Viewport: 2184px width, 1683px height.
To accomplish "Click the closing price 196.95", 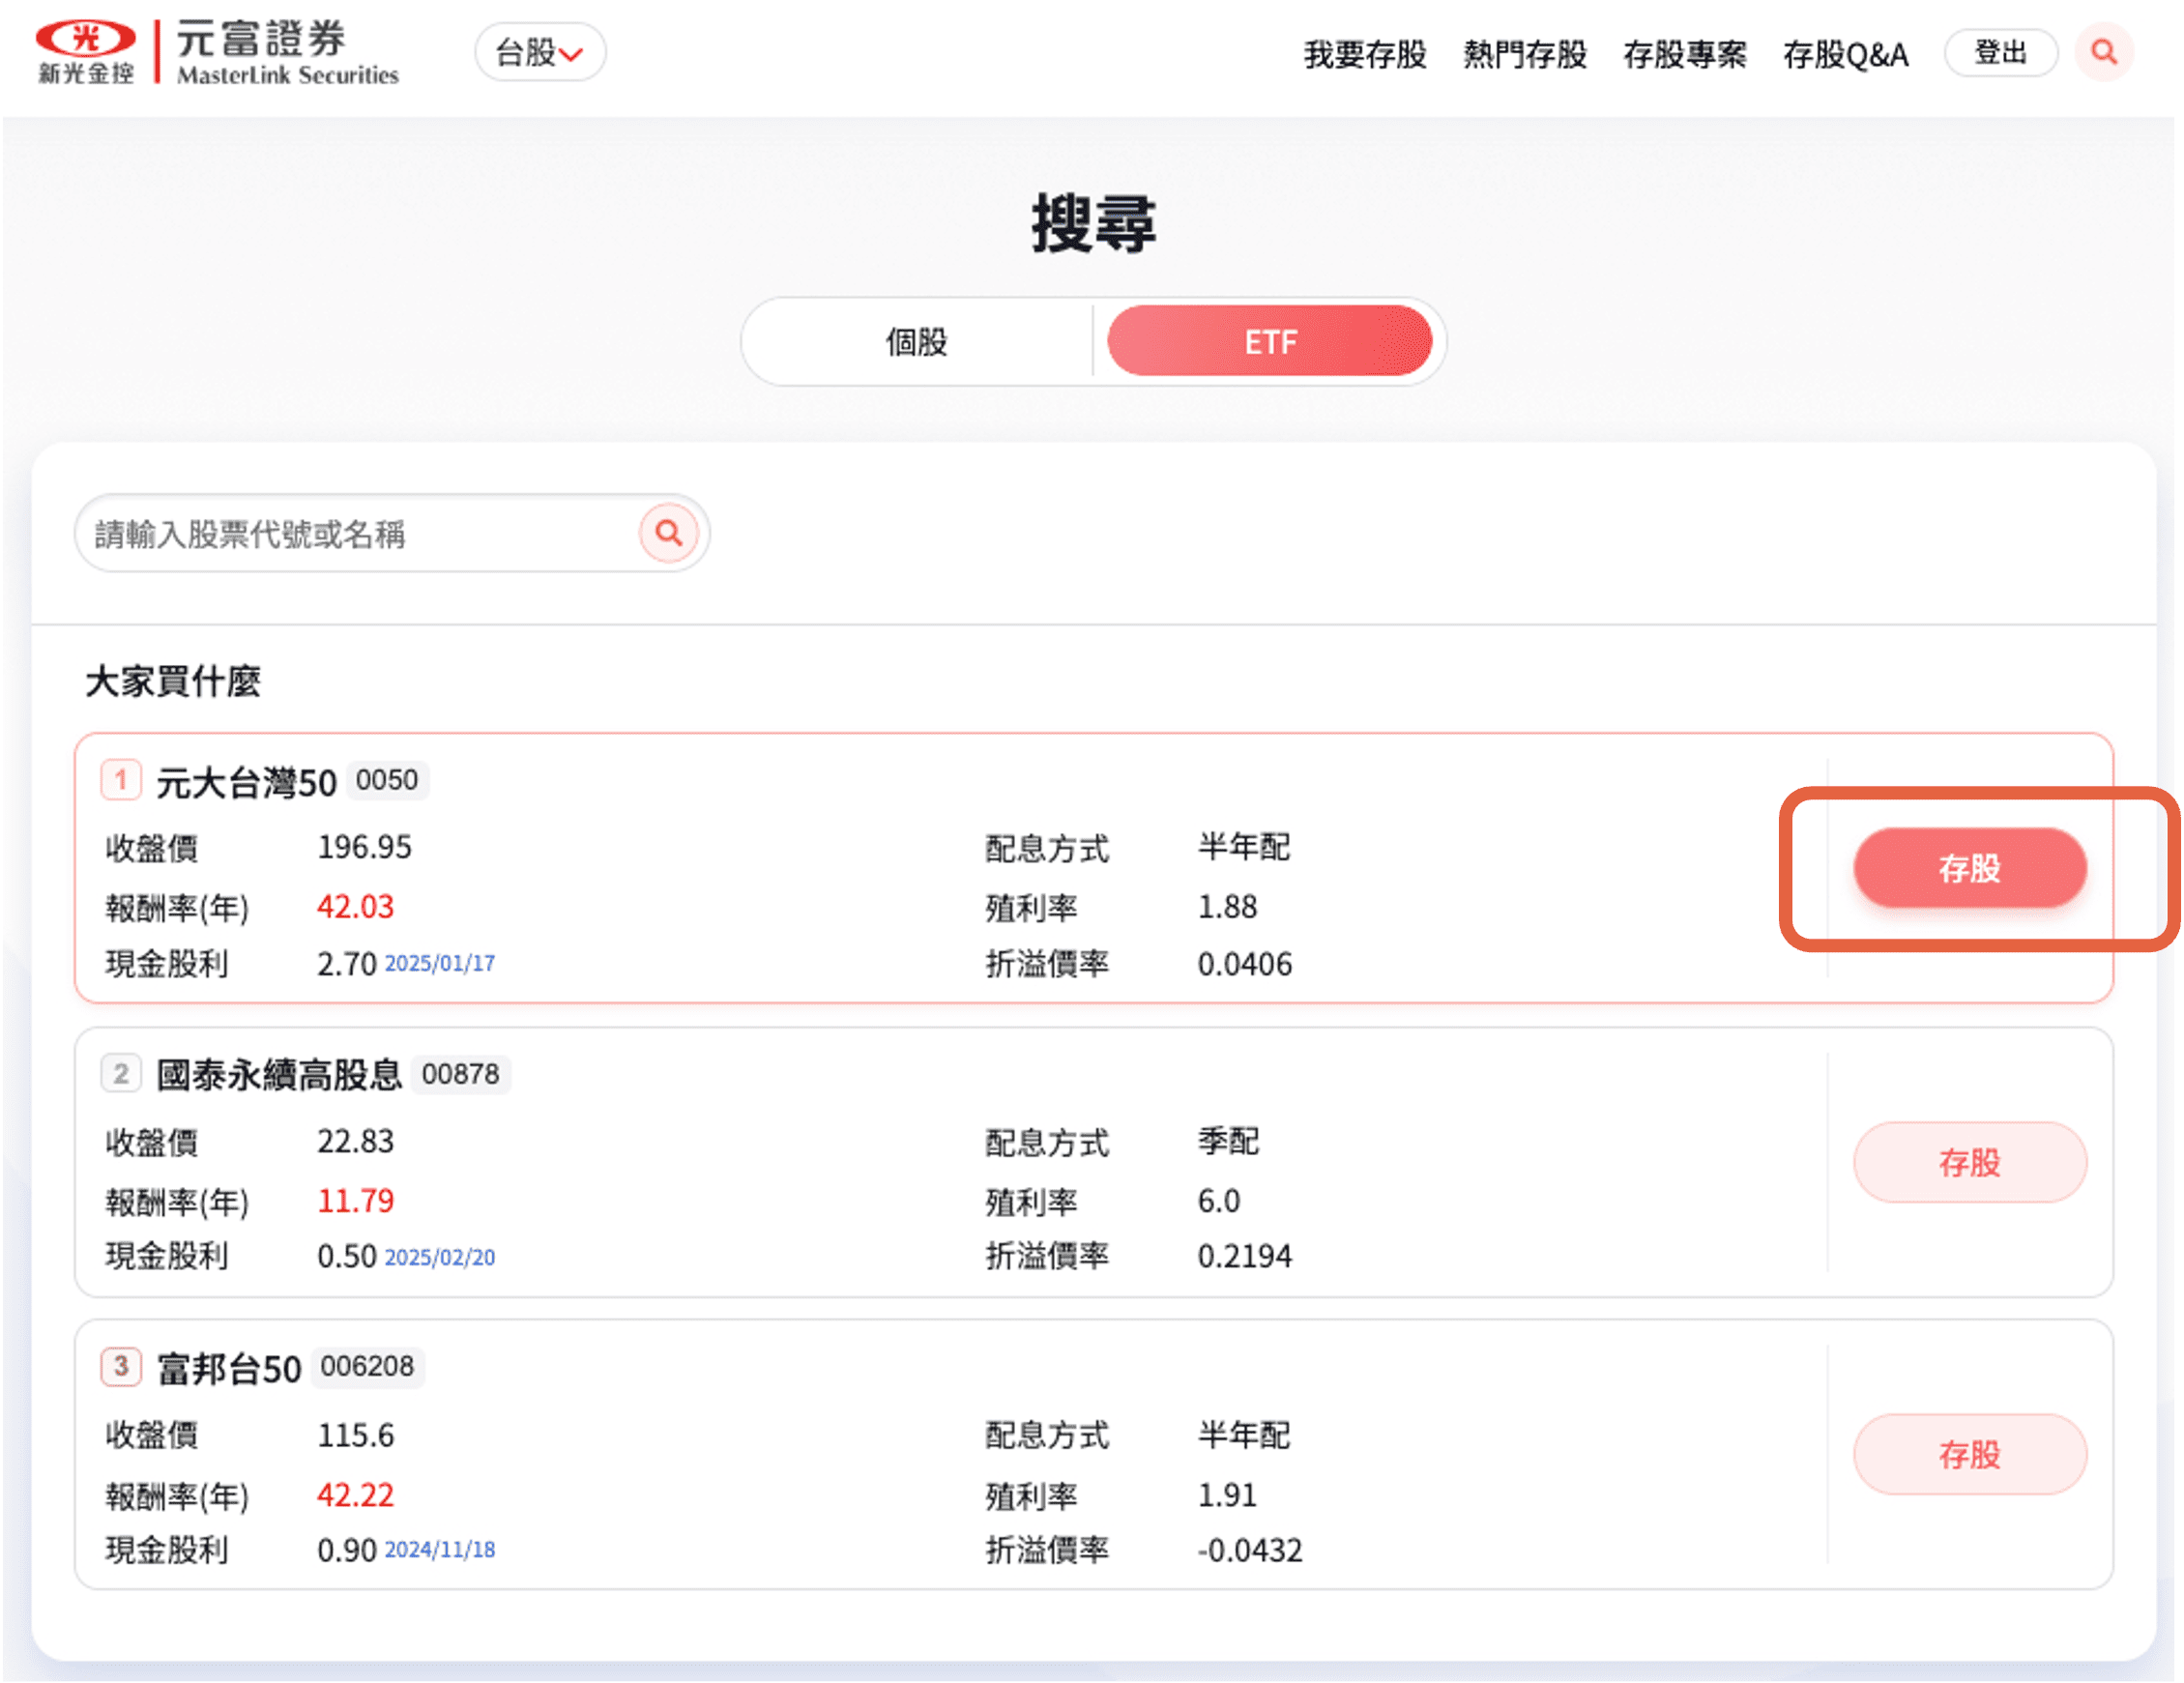I will click(x=365, y=848).
